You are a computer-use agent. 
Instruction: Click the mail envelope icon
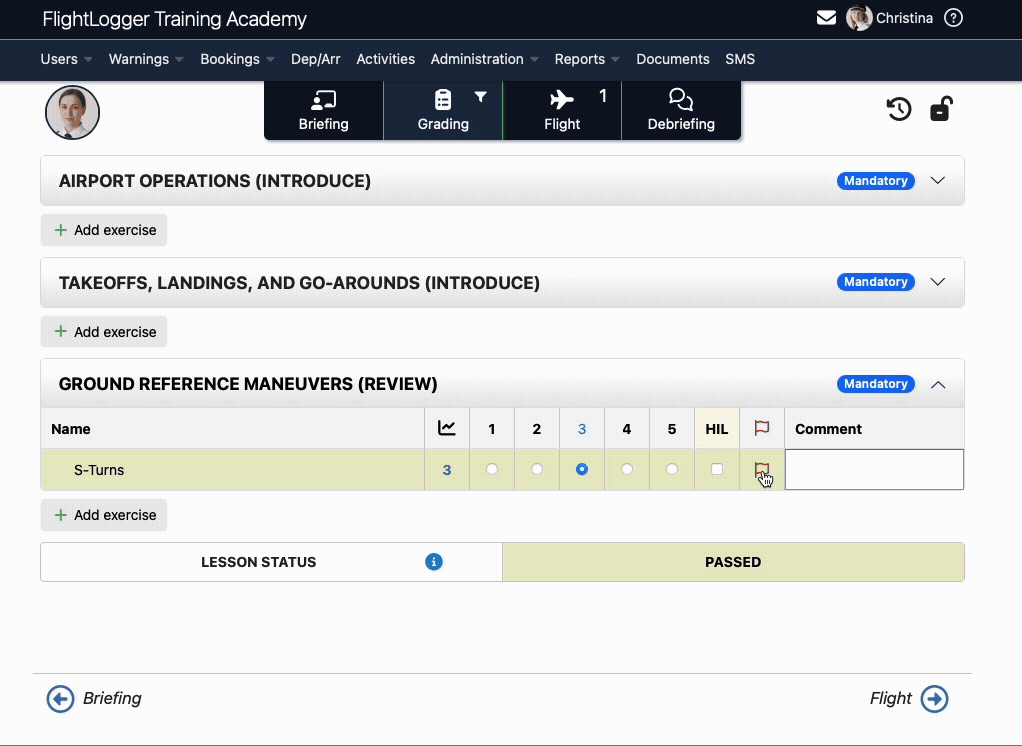[x=826, y=18]
